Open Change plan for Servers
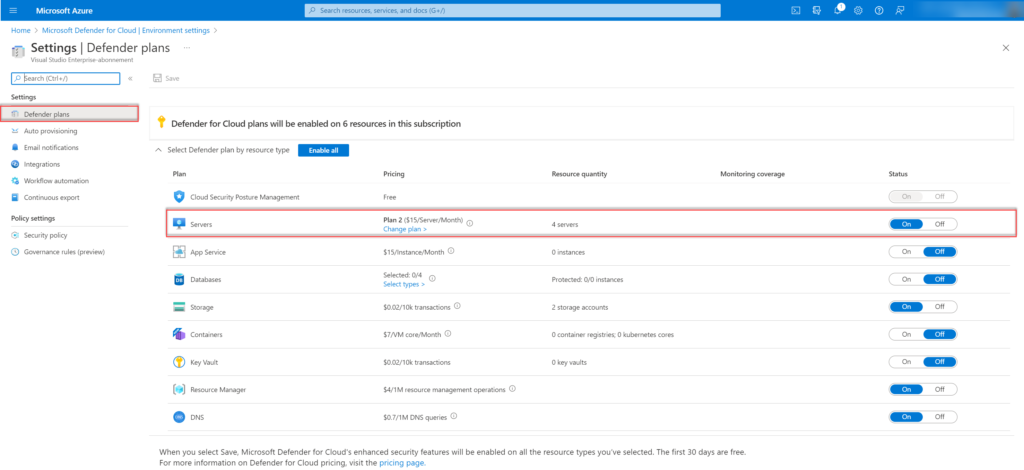The image size is (1024, 470). 405,230
